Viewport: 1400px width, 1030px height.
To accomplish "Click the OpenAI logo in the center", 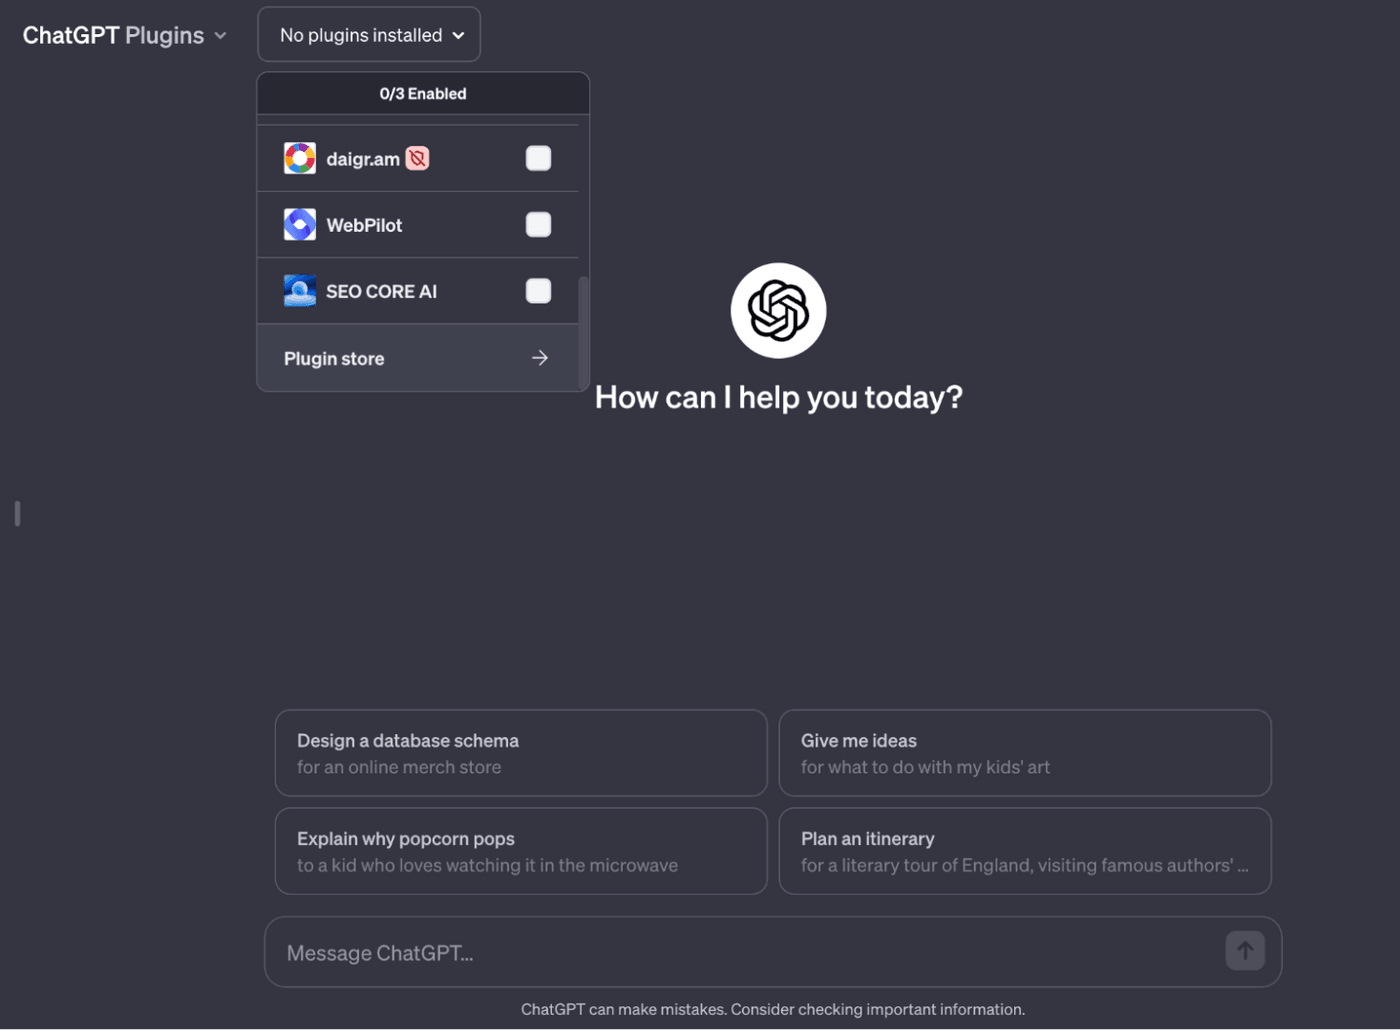I will pos(778,310).
